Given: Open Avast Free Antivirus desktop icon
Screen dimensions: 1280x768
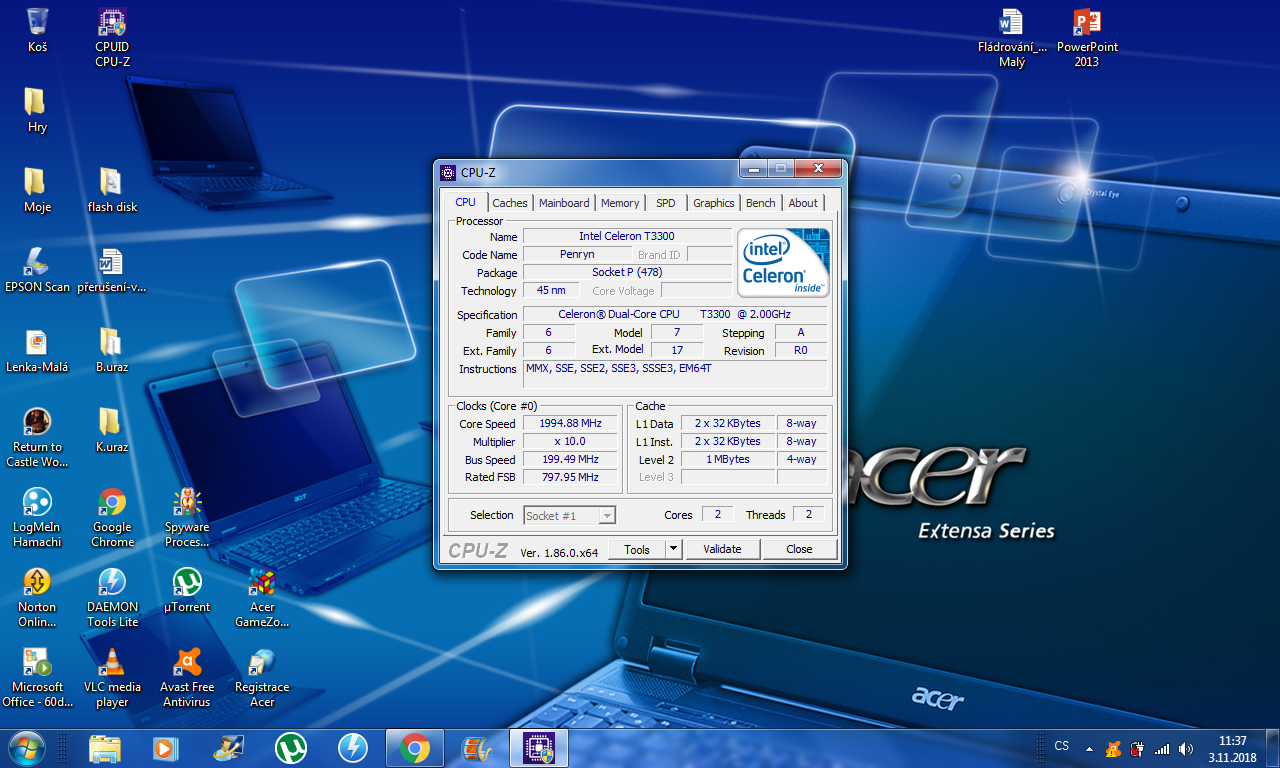Looking at the screenshot, I should 187,664.
